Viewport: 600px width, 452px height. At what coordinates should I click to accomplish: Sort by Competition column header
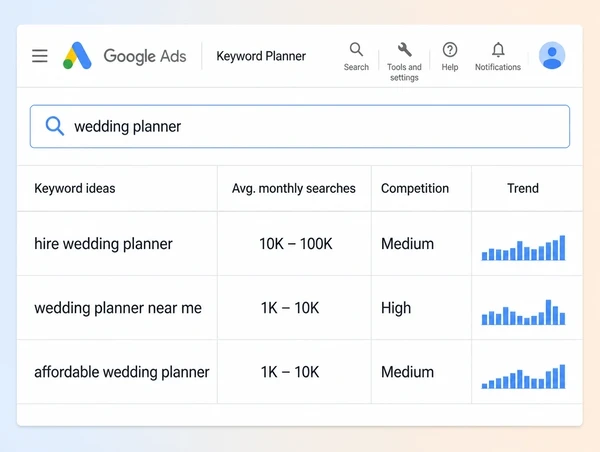click(x=415, y=188)
